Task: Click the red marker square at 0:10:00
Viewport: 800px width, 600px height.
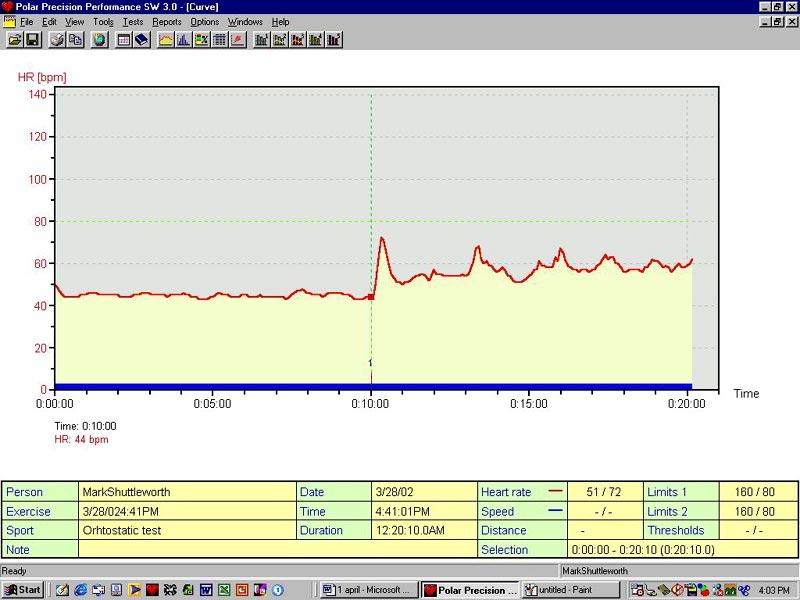Action: (x=371, y=297)
